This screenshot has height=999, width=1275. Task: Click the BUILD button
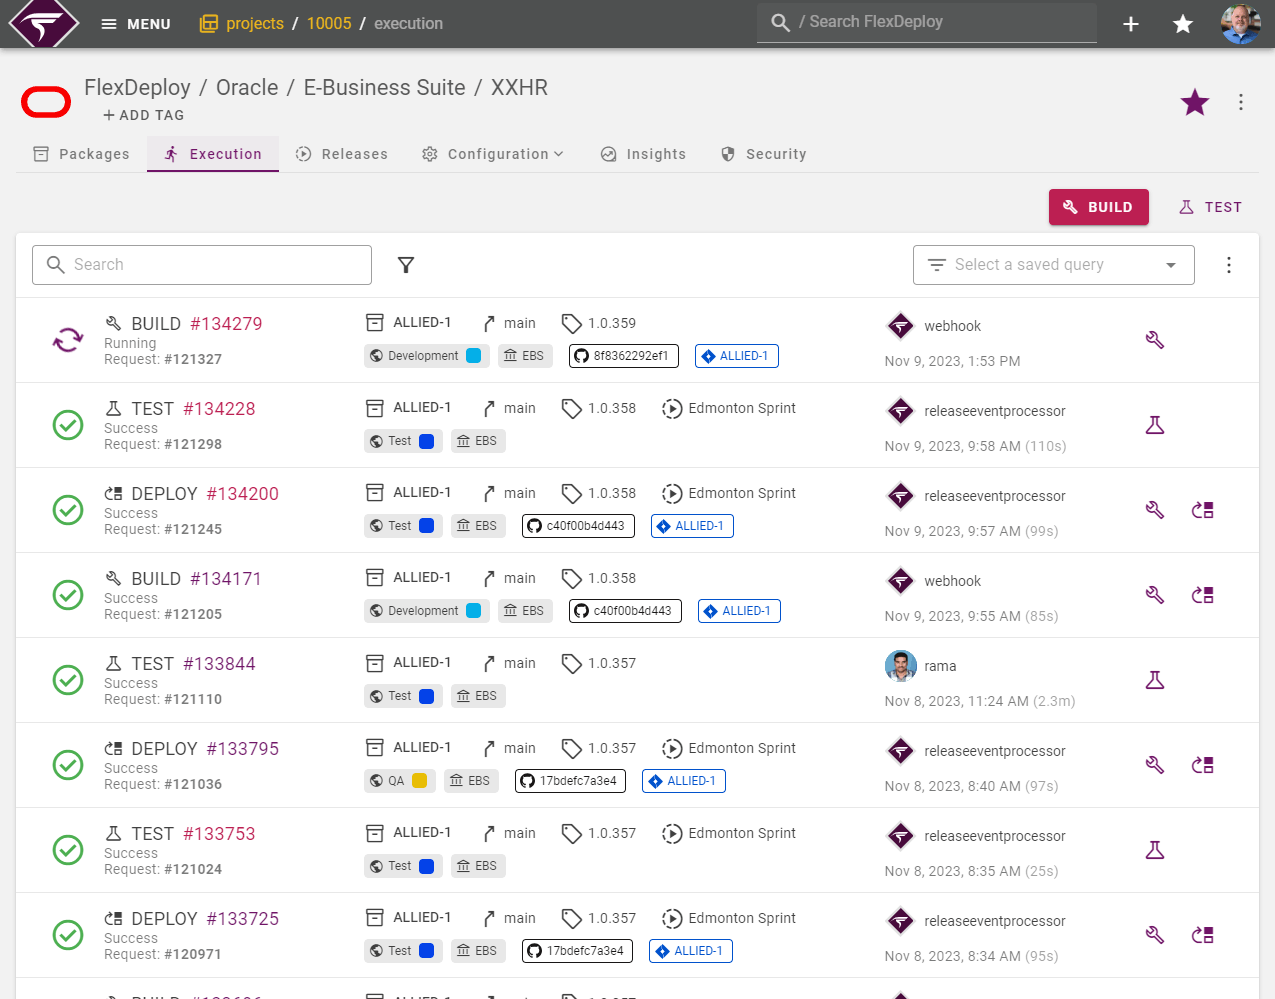1098,207
